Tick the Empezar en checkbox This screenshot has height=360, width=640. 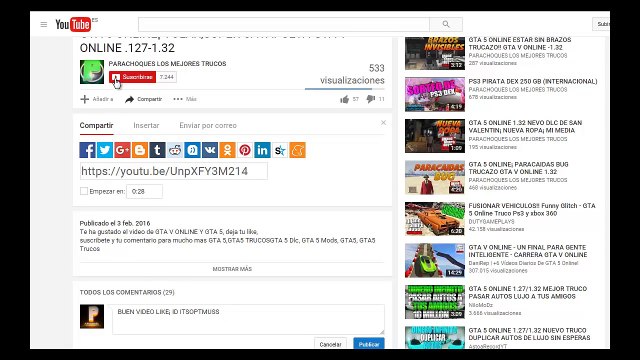click(x=84, y=191)
